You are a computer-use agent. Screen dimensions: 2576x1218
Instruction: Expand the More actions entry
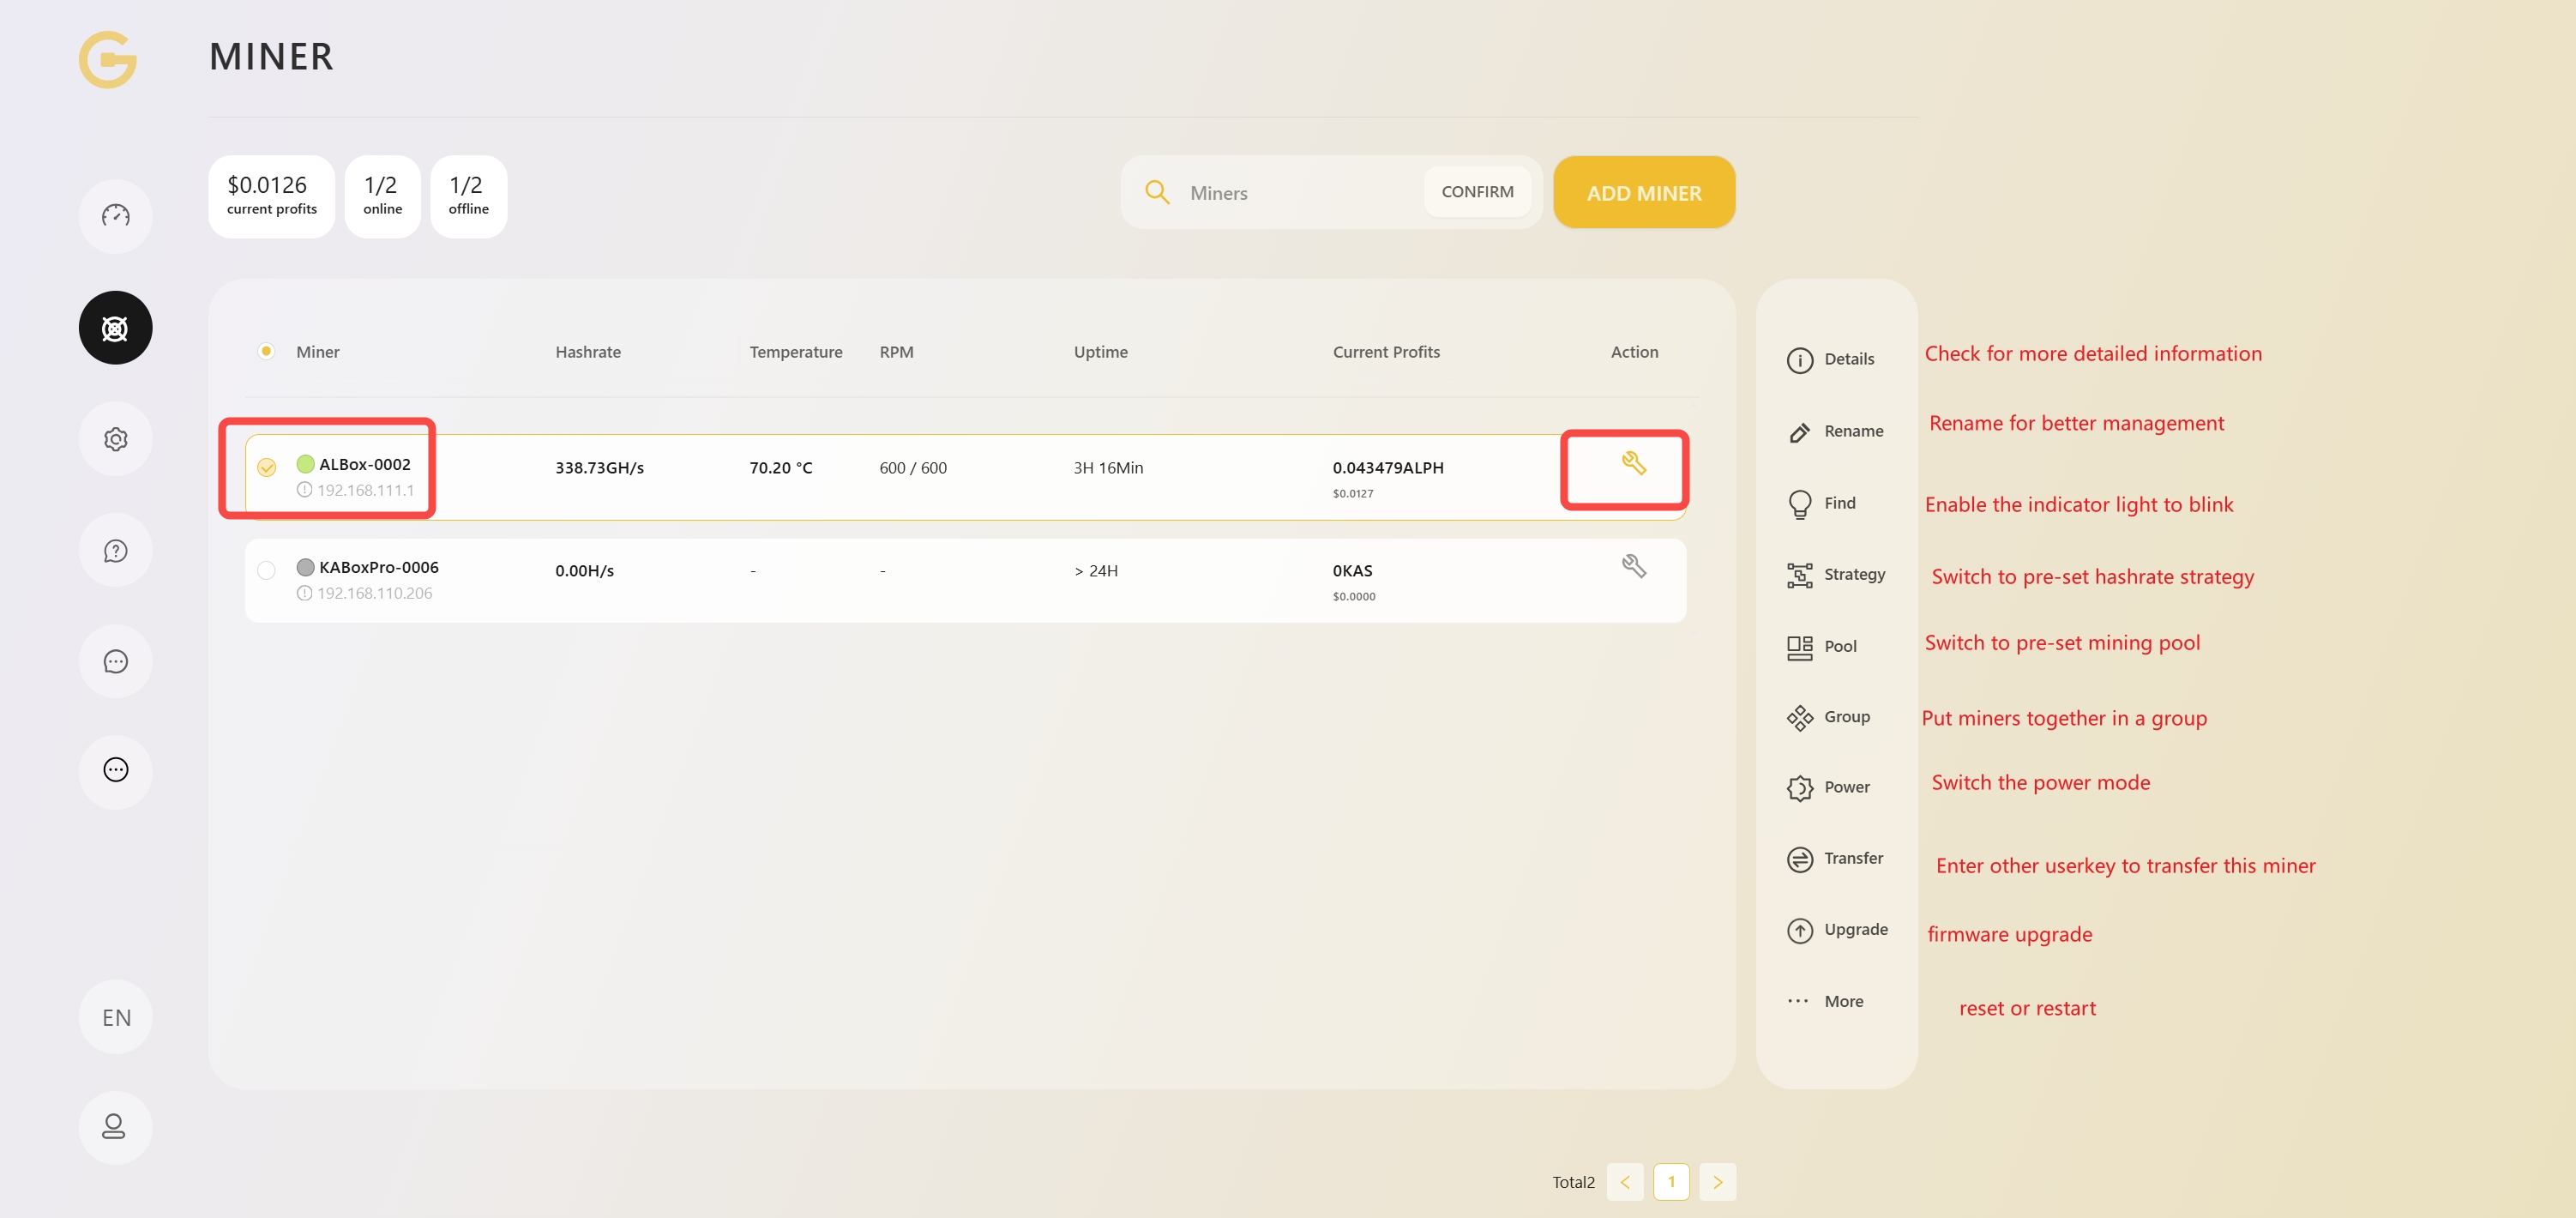(x=1825, y=1001)
